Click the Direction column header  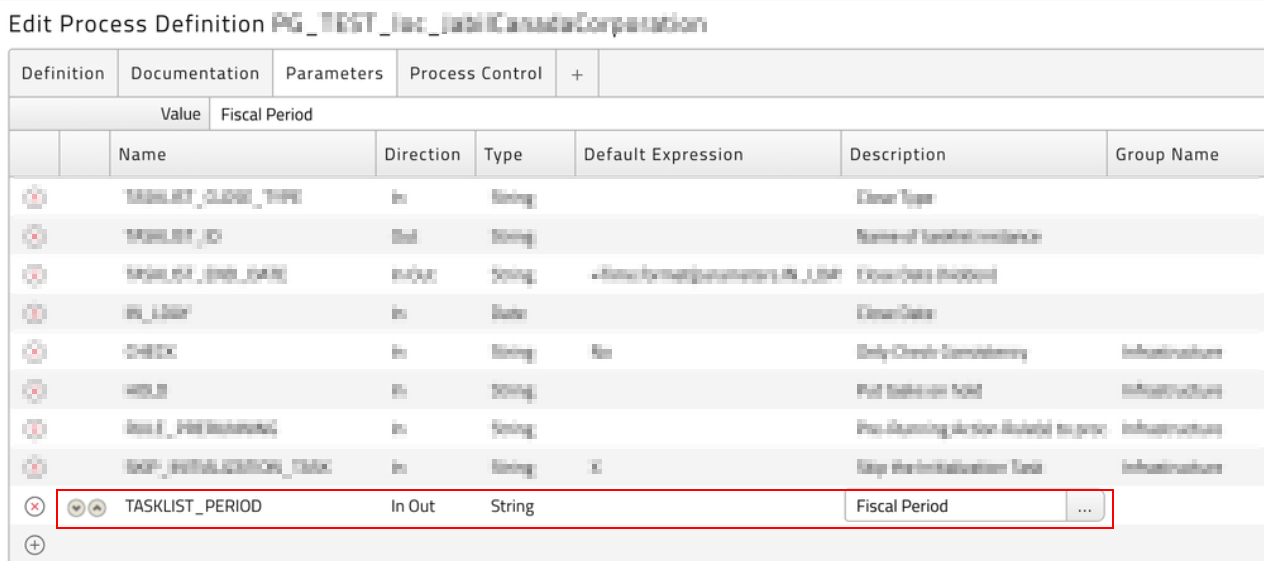coord(422,154)
